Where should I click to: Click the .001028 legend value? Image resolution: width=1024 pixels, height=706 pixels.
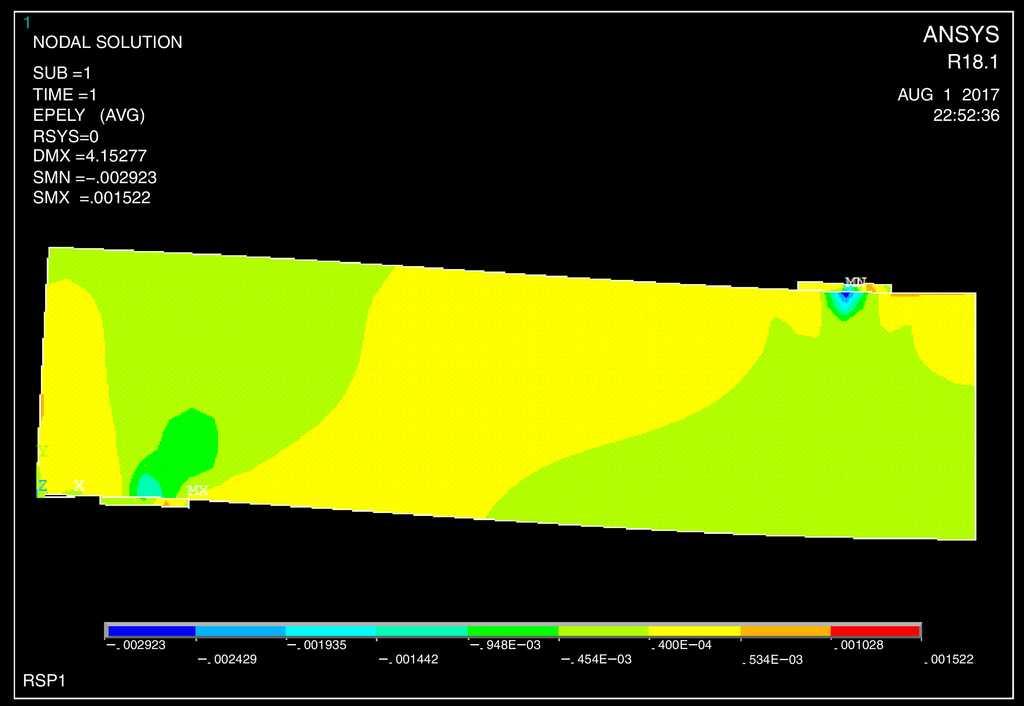coord(857,646)
